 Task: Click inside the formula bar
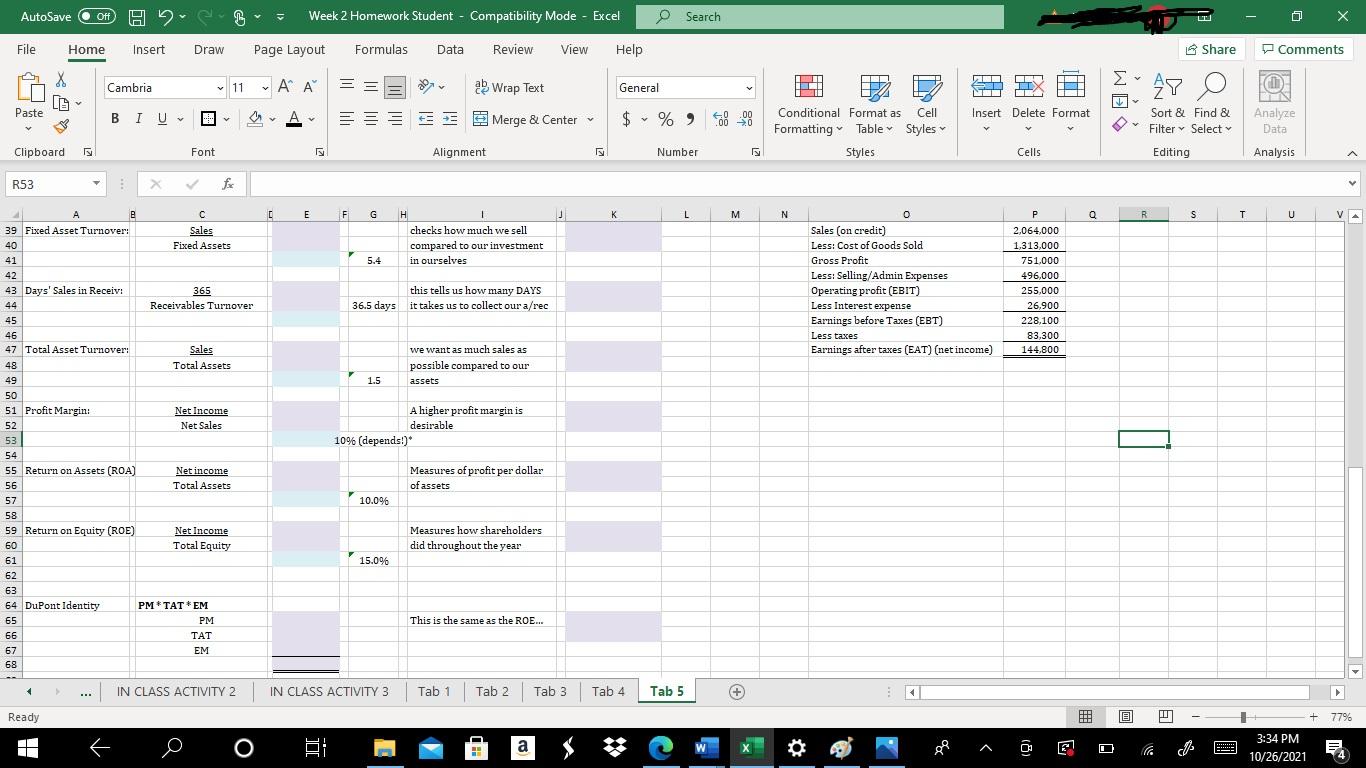click(x=700, y=183)
